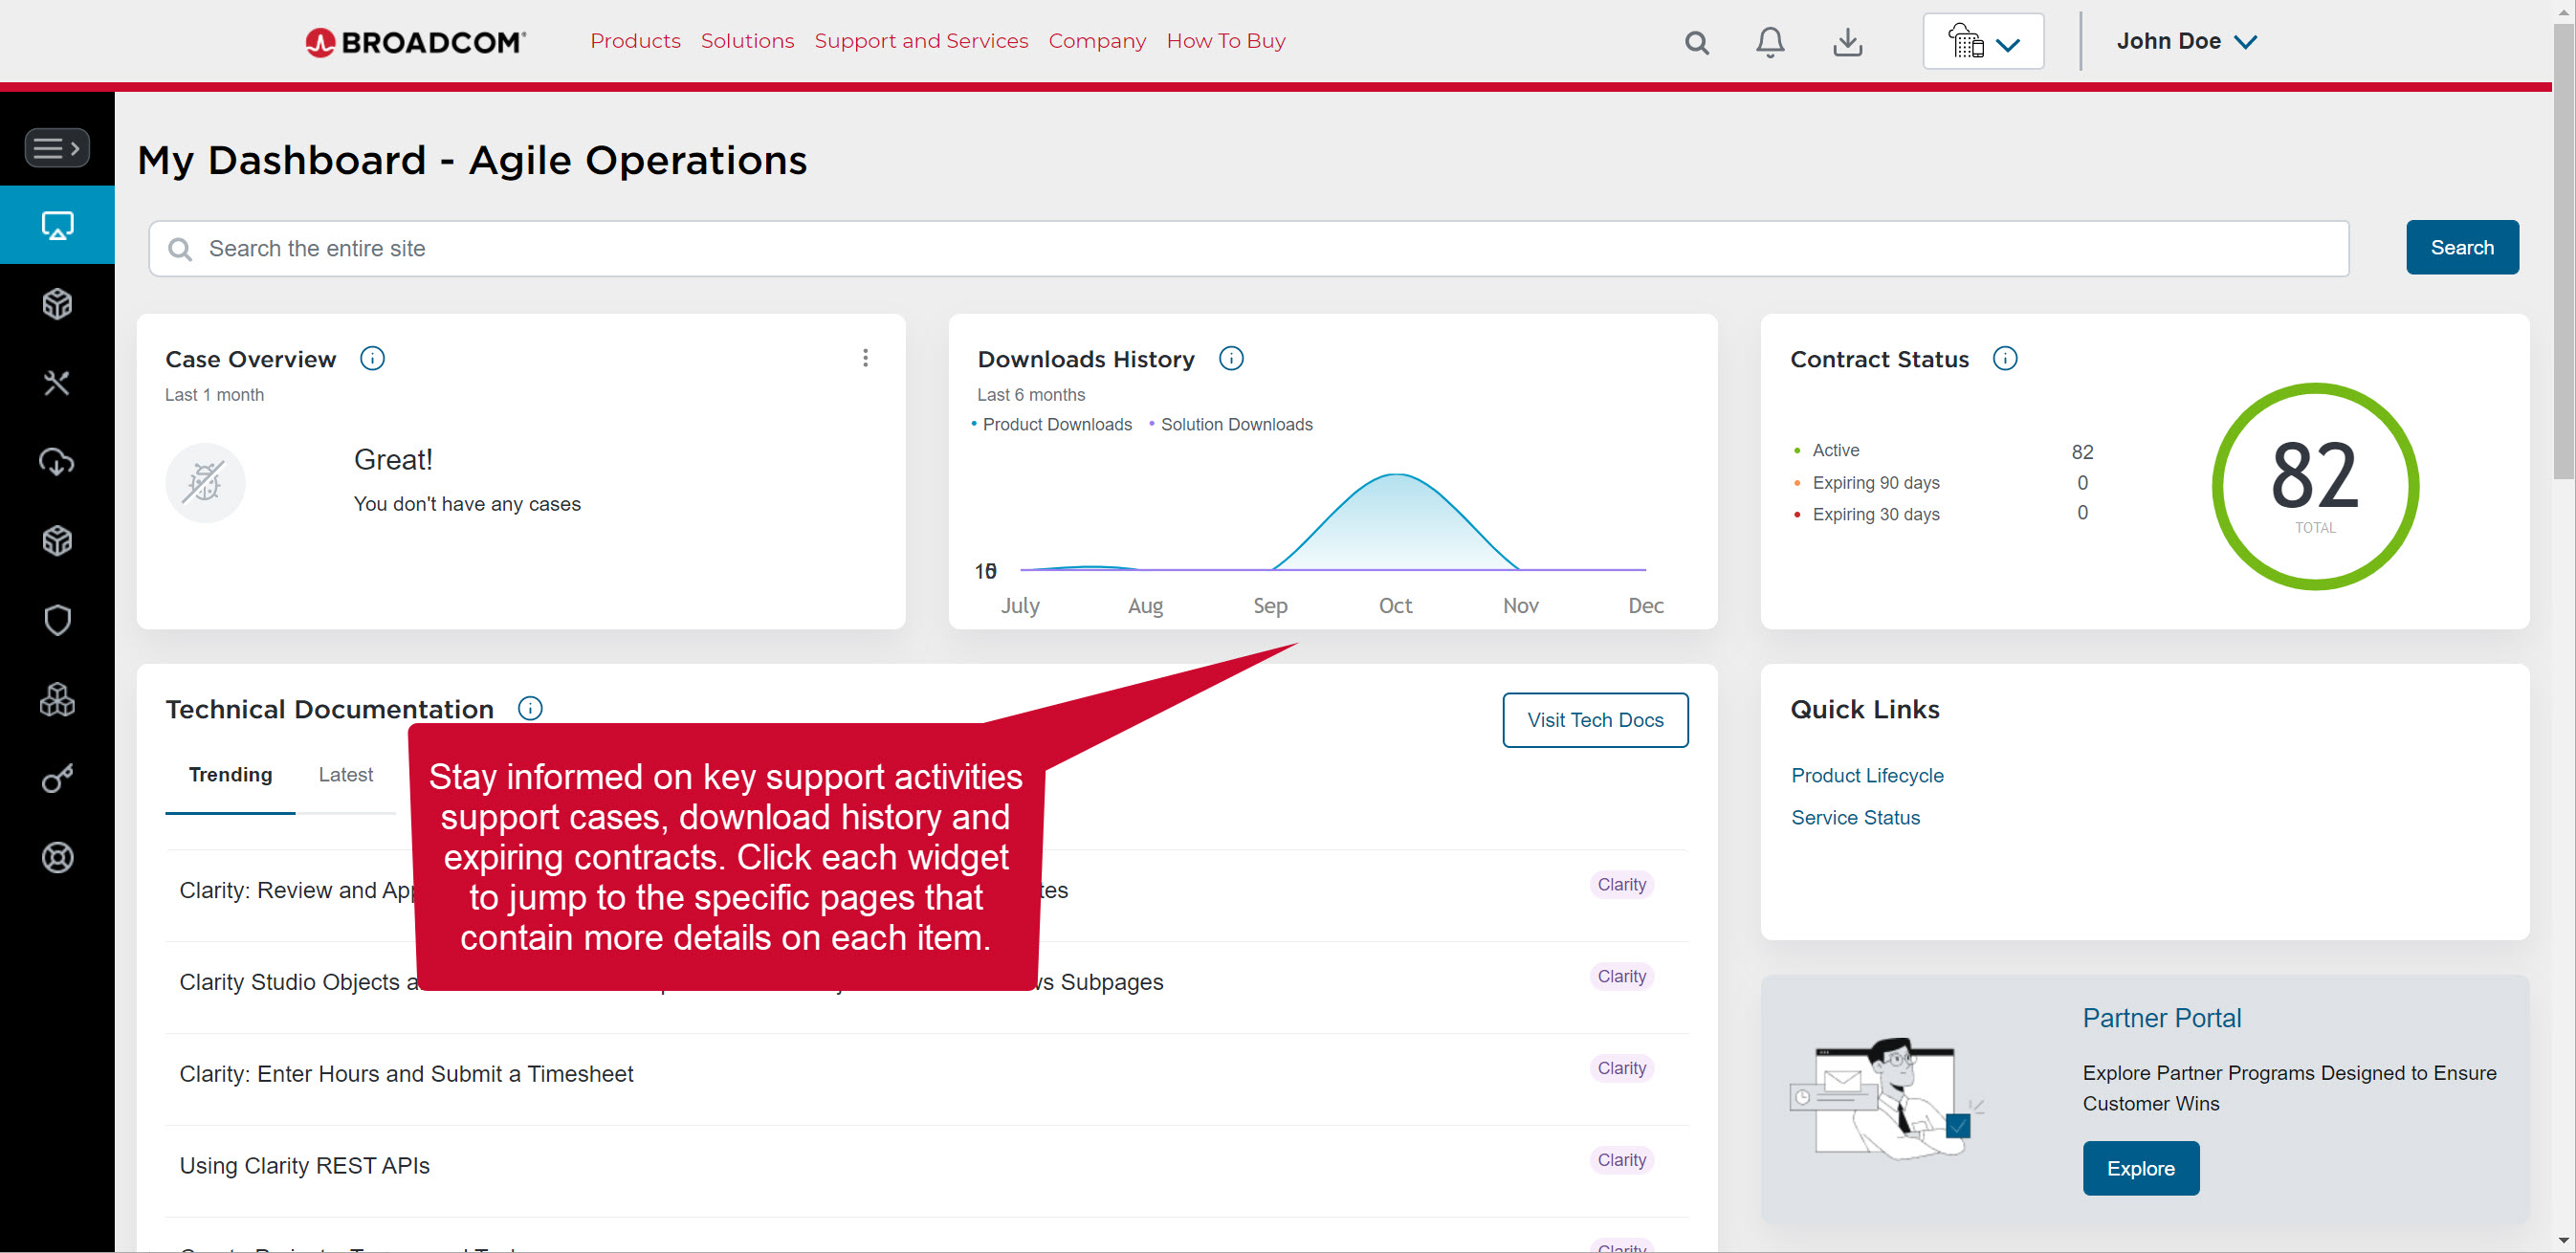Expand the left sidebar menu toggle
2576x1253 pixels.
pyautogui.click(x=57, y=148)
